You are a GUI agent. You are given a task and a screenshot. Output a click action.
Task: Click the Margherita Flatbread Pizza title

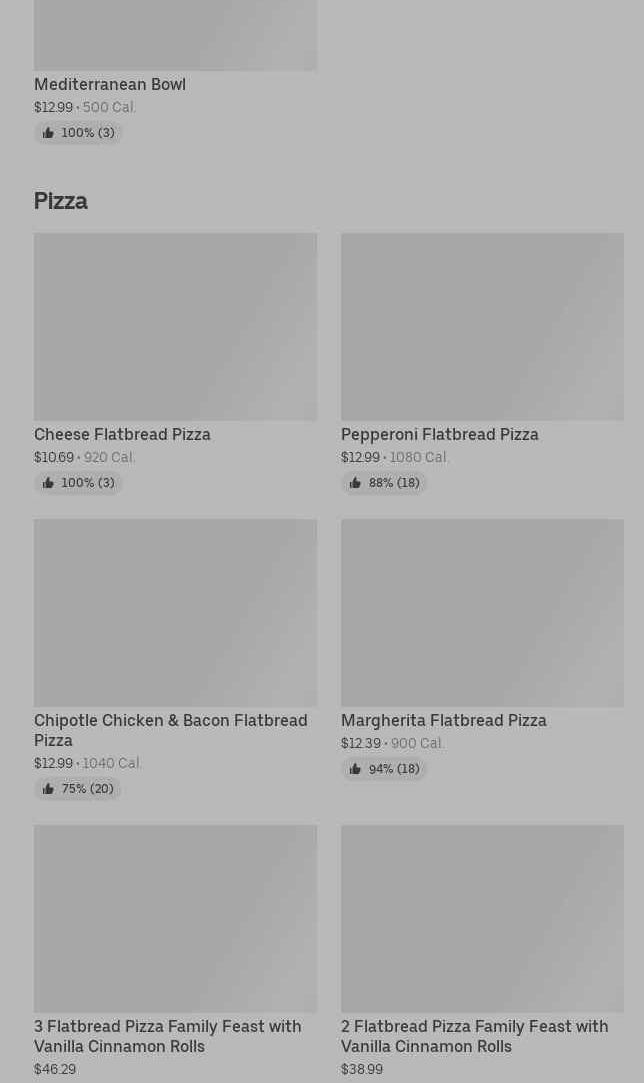coord(443,721)
